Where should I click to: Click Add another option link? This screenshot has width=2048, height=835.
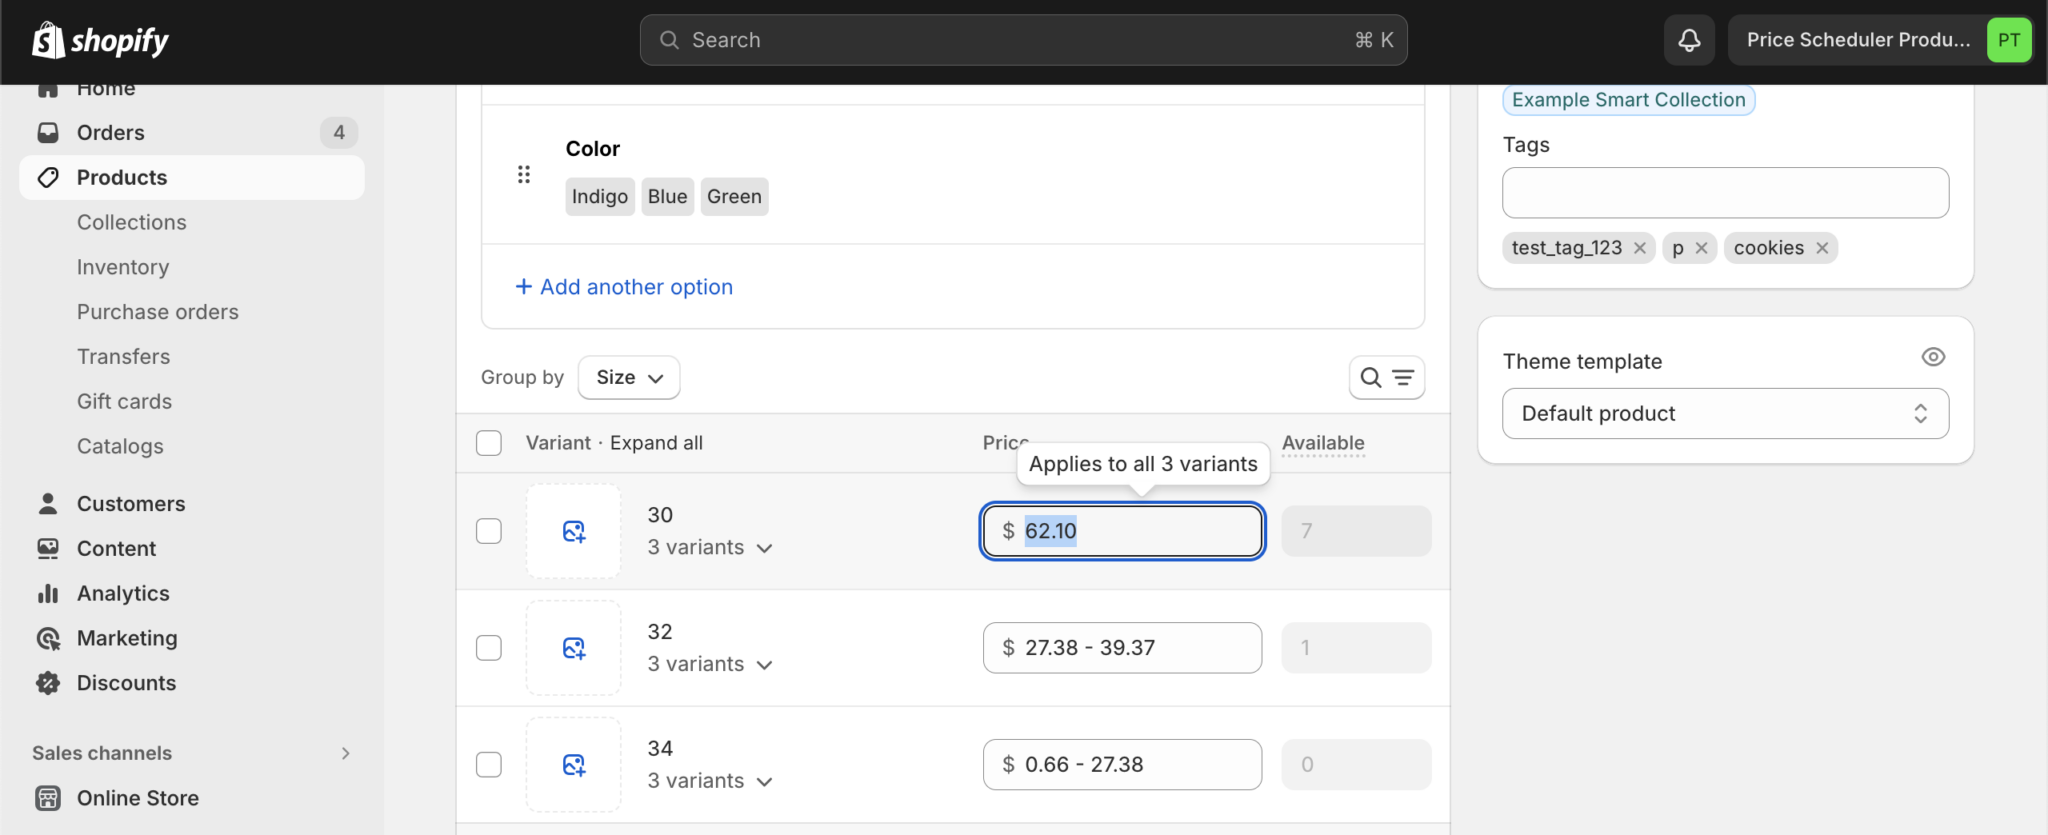625,287
